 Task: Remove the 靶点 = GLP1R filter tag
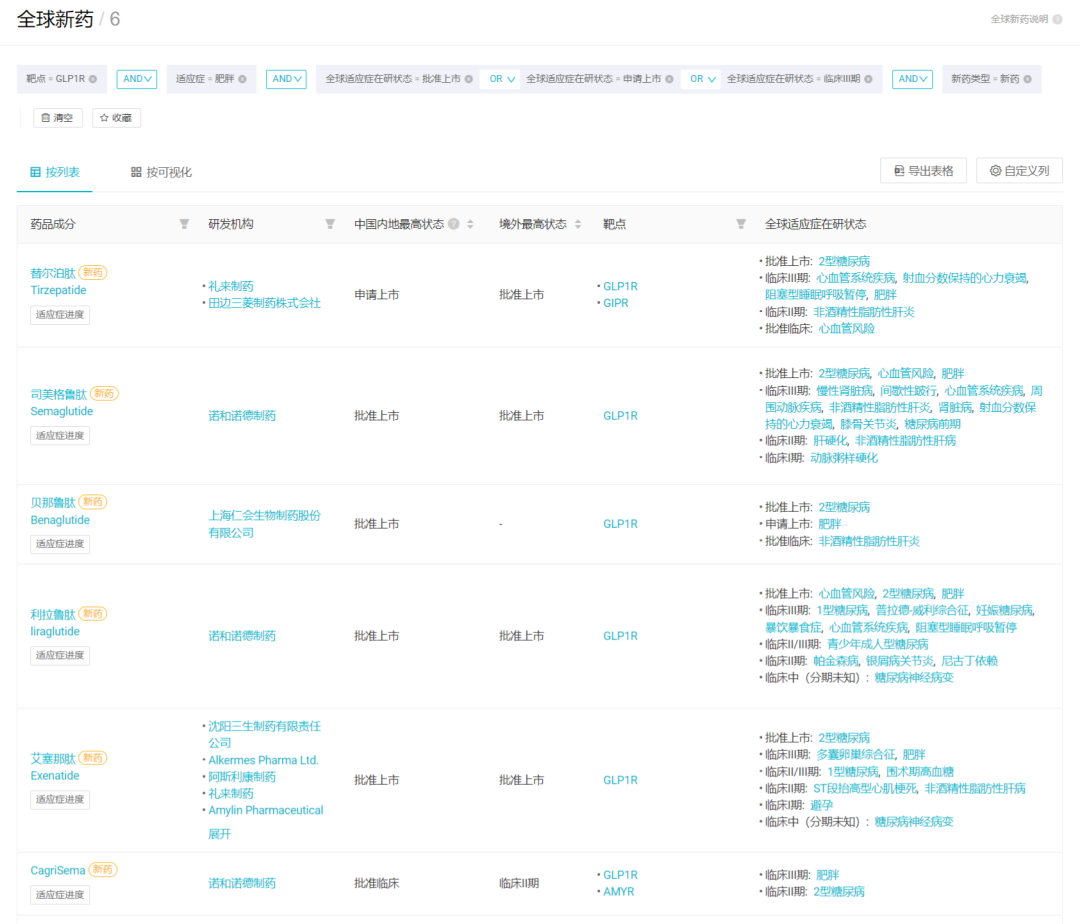(x=93, y=79)
